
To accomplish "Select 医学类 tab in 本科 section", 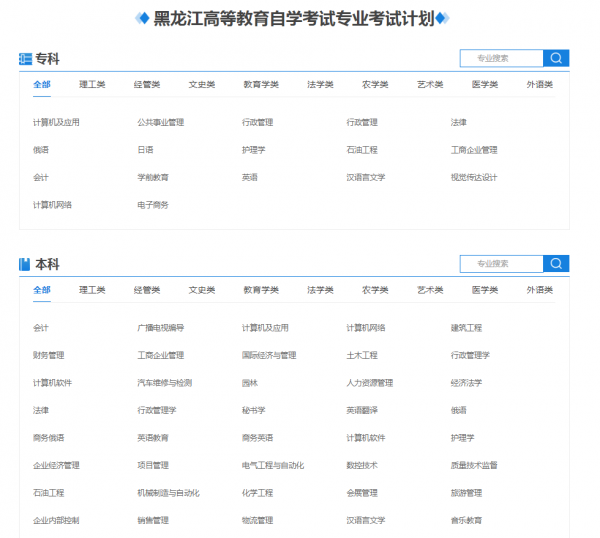I will tap(485, 290).
